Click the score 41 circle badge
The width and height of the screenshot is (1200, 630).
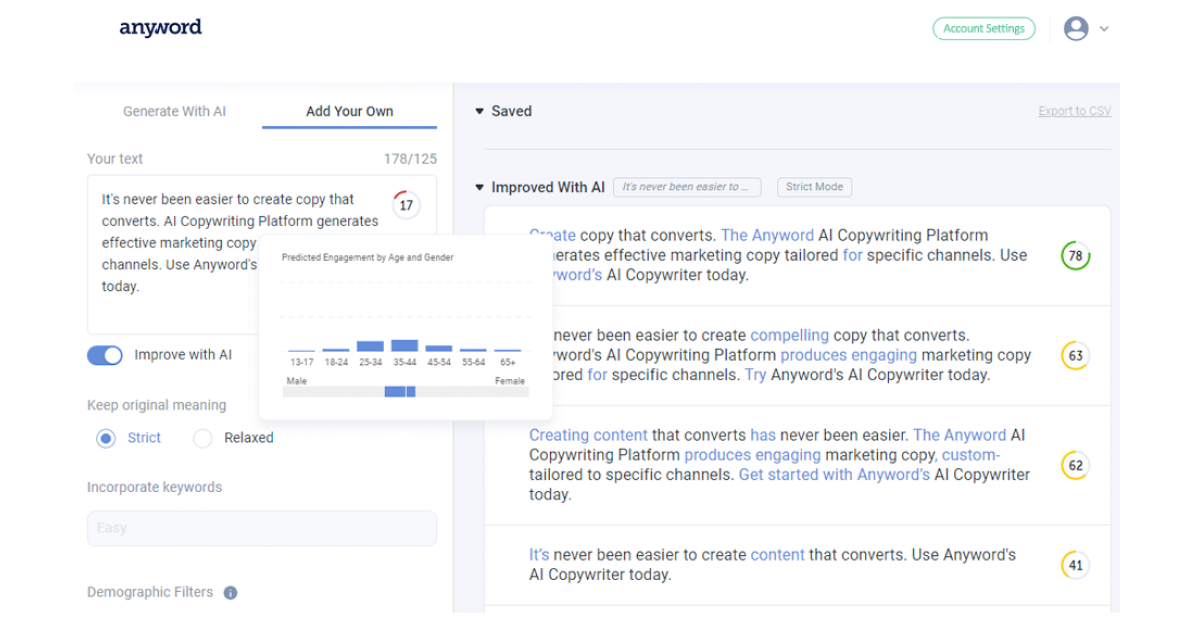pyautogui.click(x=1075, y=566)
